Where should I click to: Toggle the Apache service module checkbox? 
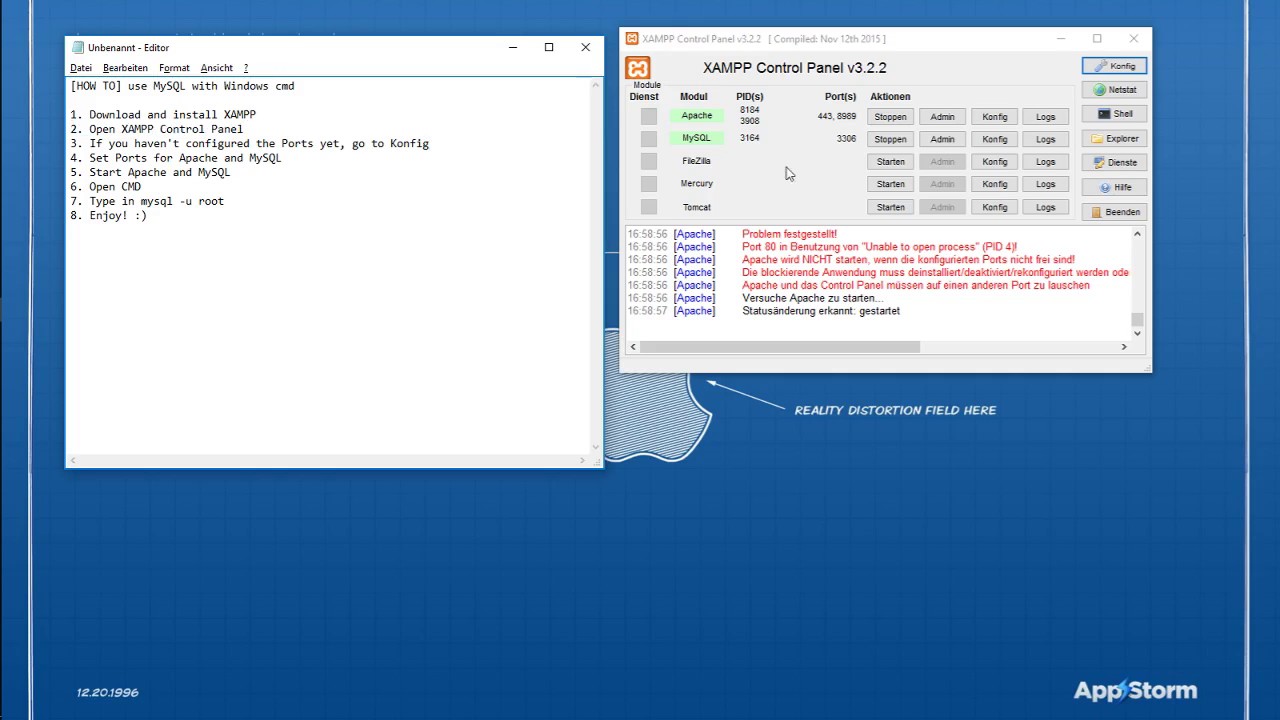[649, 116]
